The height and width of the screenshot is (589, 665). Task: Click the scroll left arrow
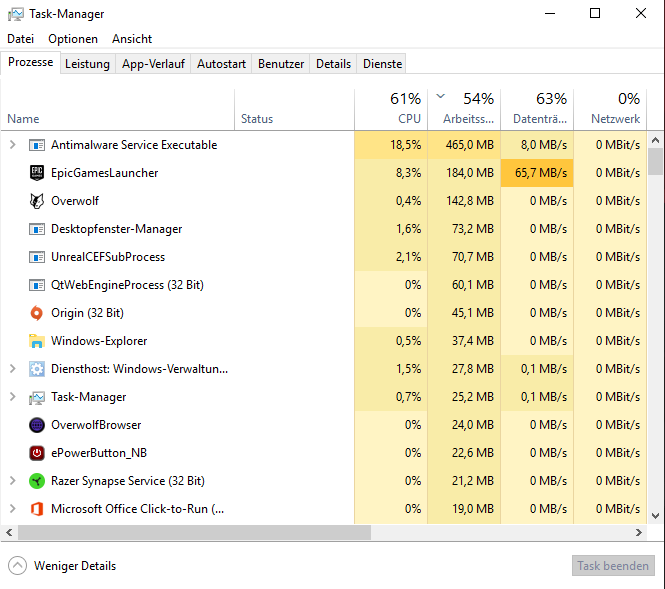(9, 533)
